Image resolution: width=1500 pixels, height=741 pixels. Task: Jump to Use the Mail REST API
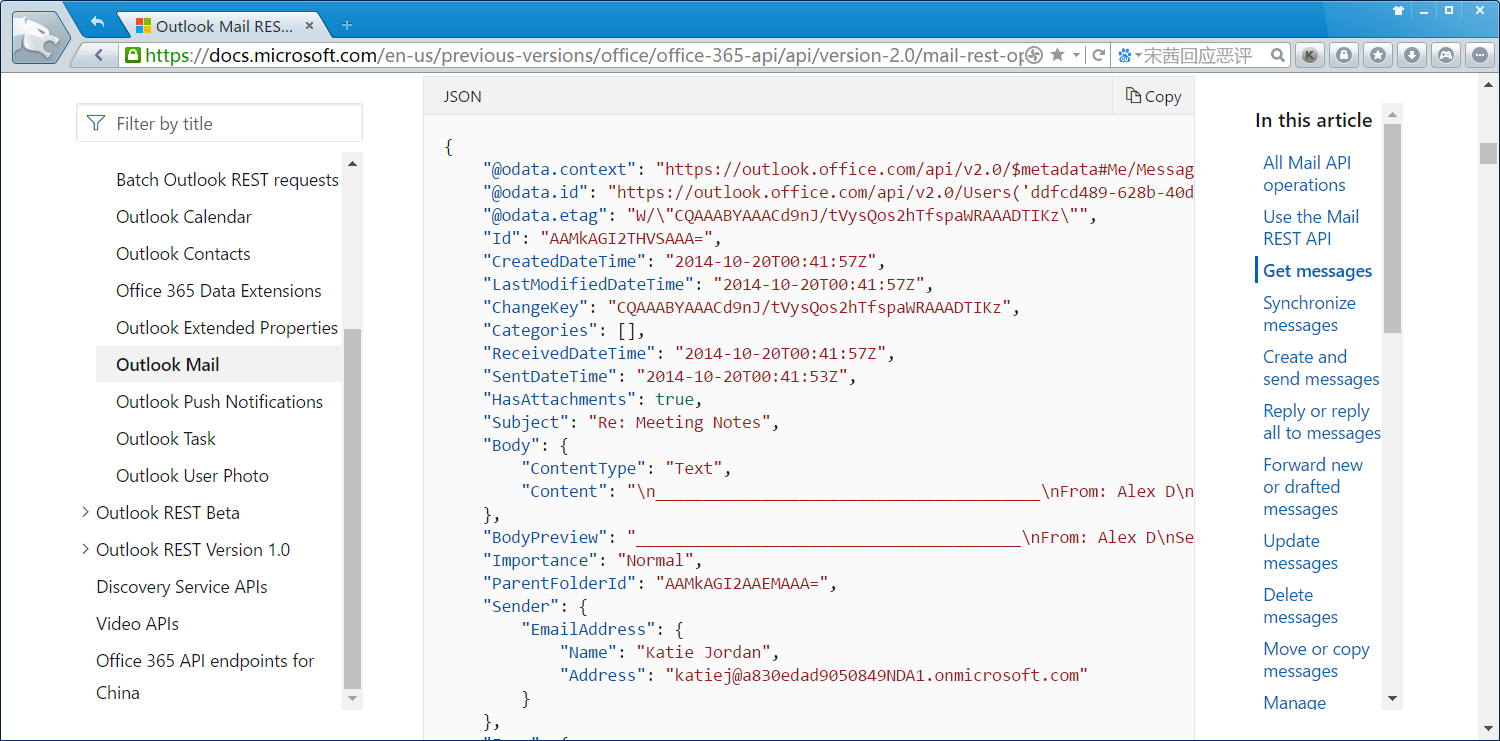click(x=1311, y=228)
